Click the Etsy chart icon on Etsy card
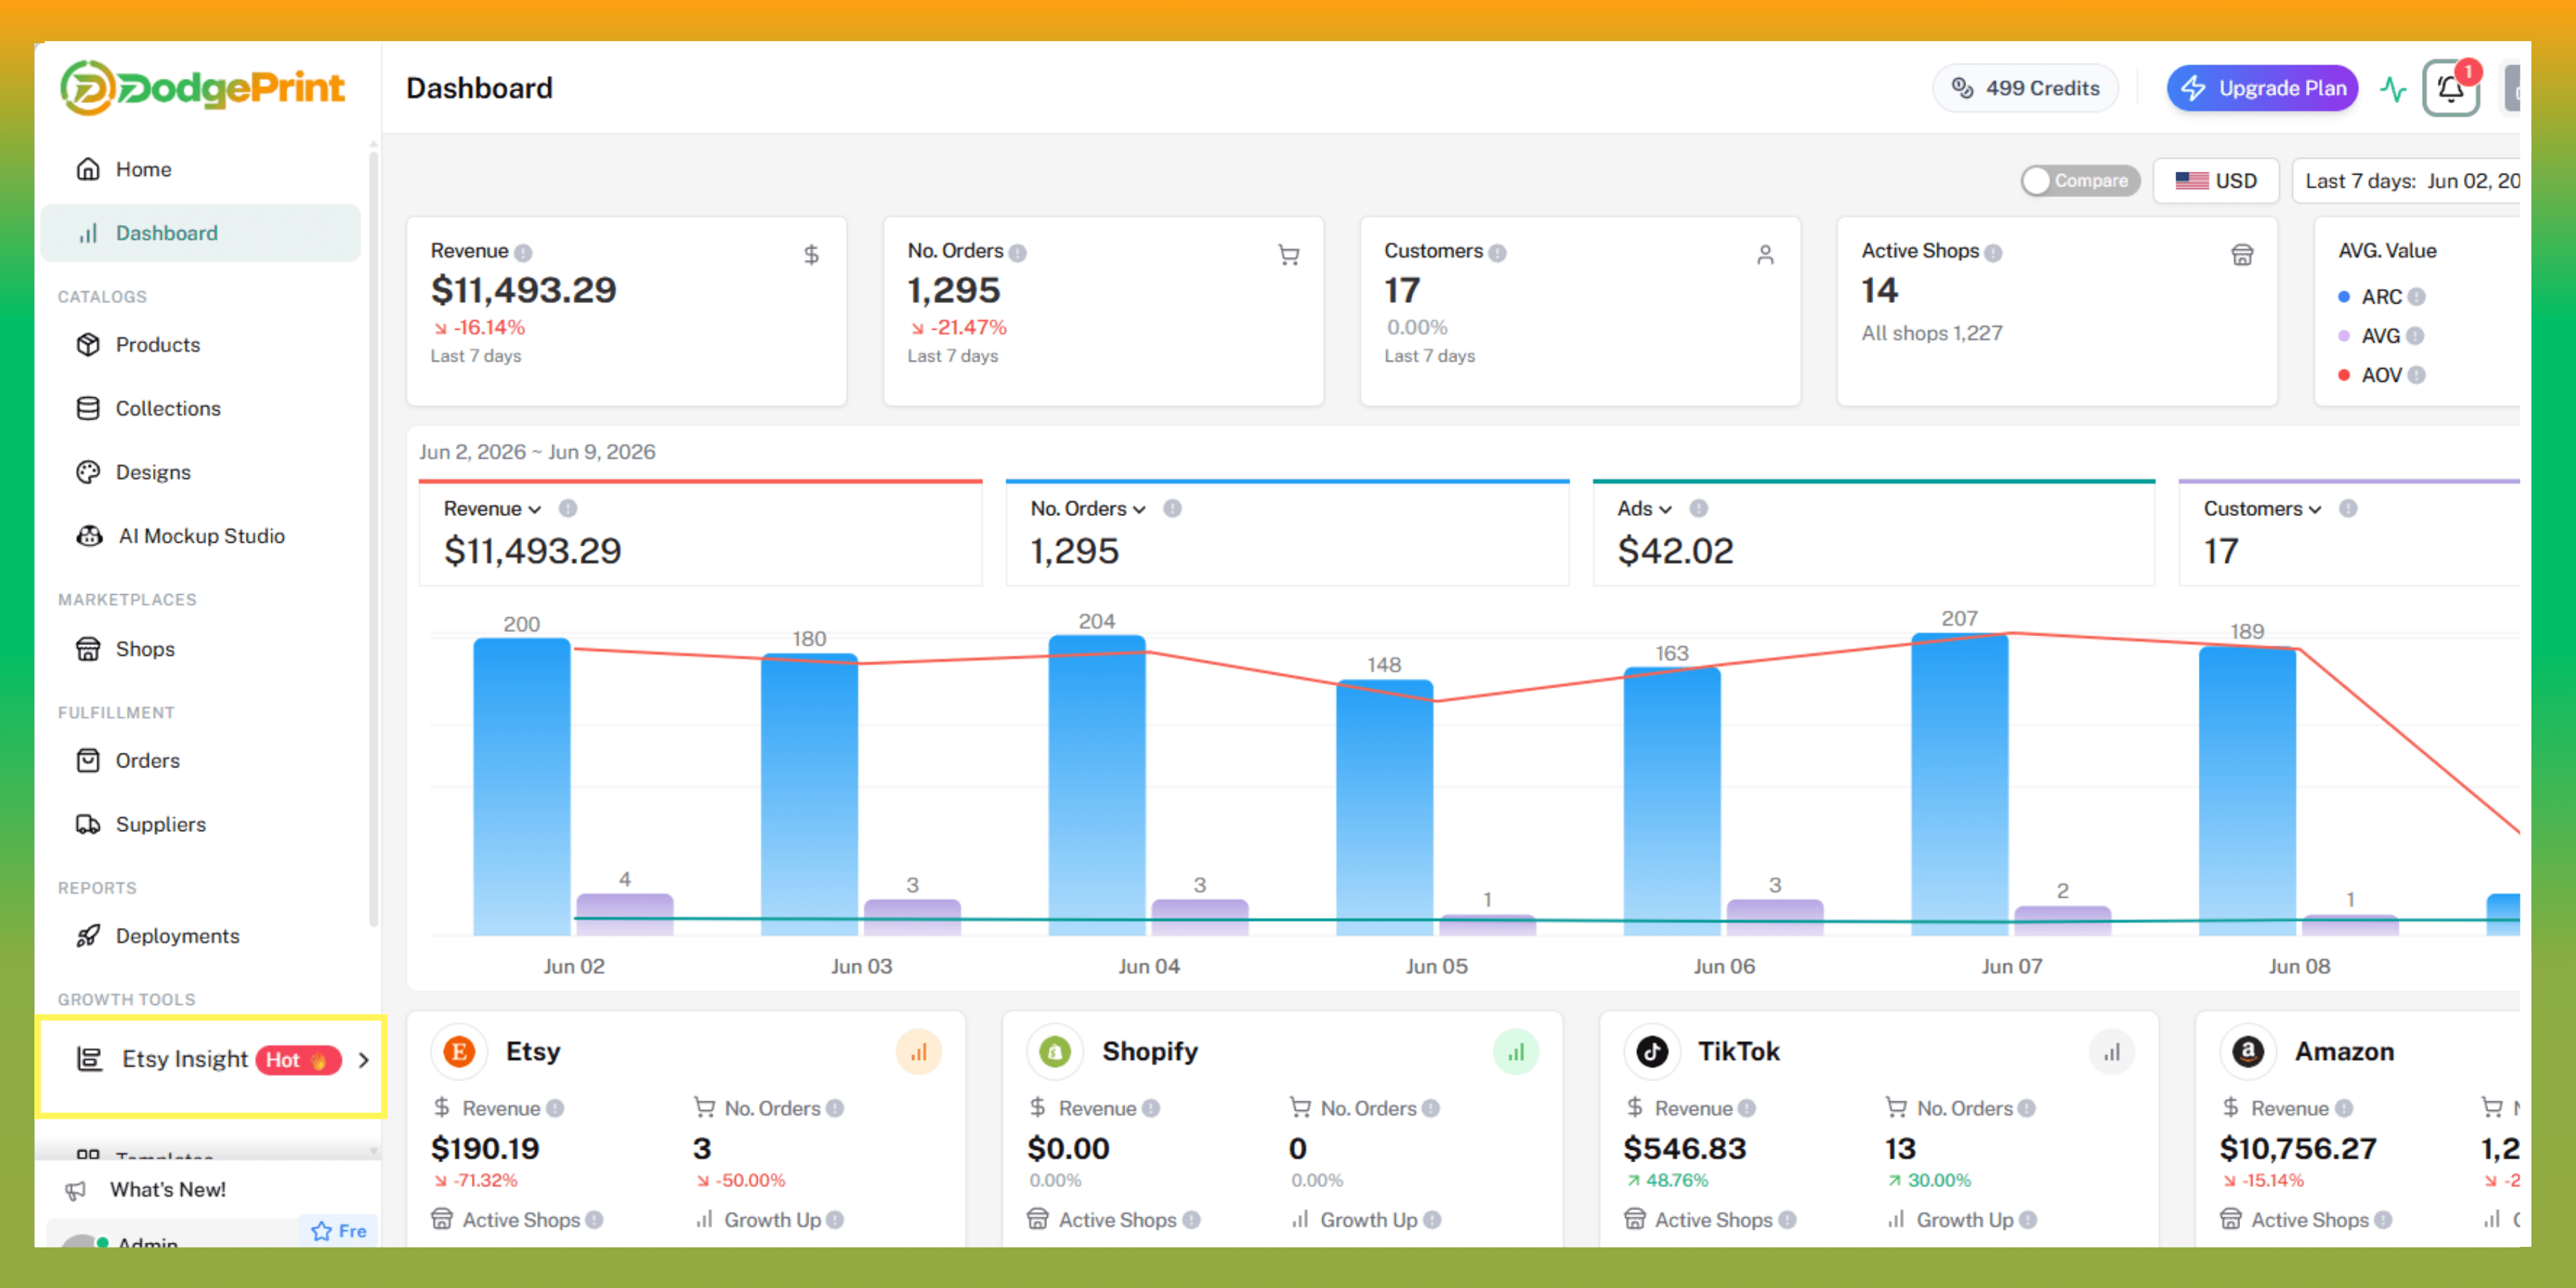Image resolution: width=2576 pixels, height=1288 pixels. click(x=918, y=1052)
